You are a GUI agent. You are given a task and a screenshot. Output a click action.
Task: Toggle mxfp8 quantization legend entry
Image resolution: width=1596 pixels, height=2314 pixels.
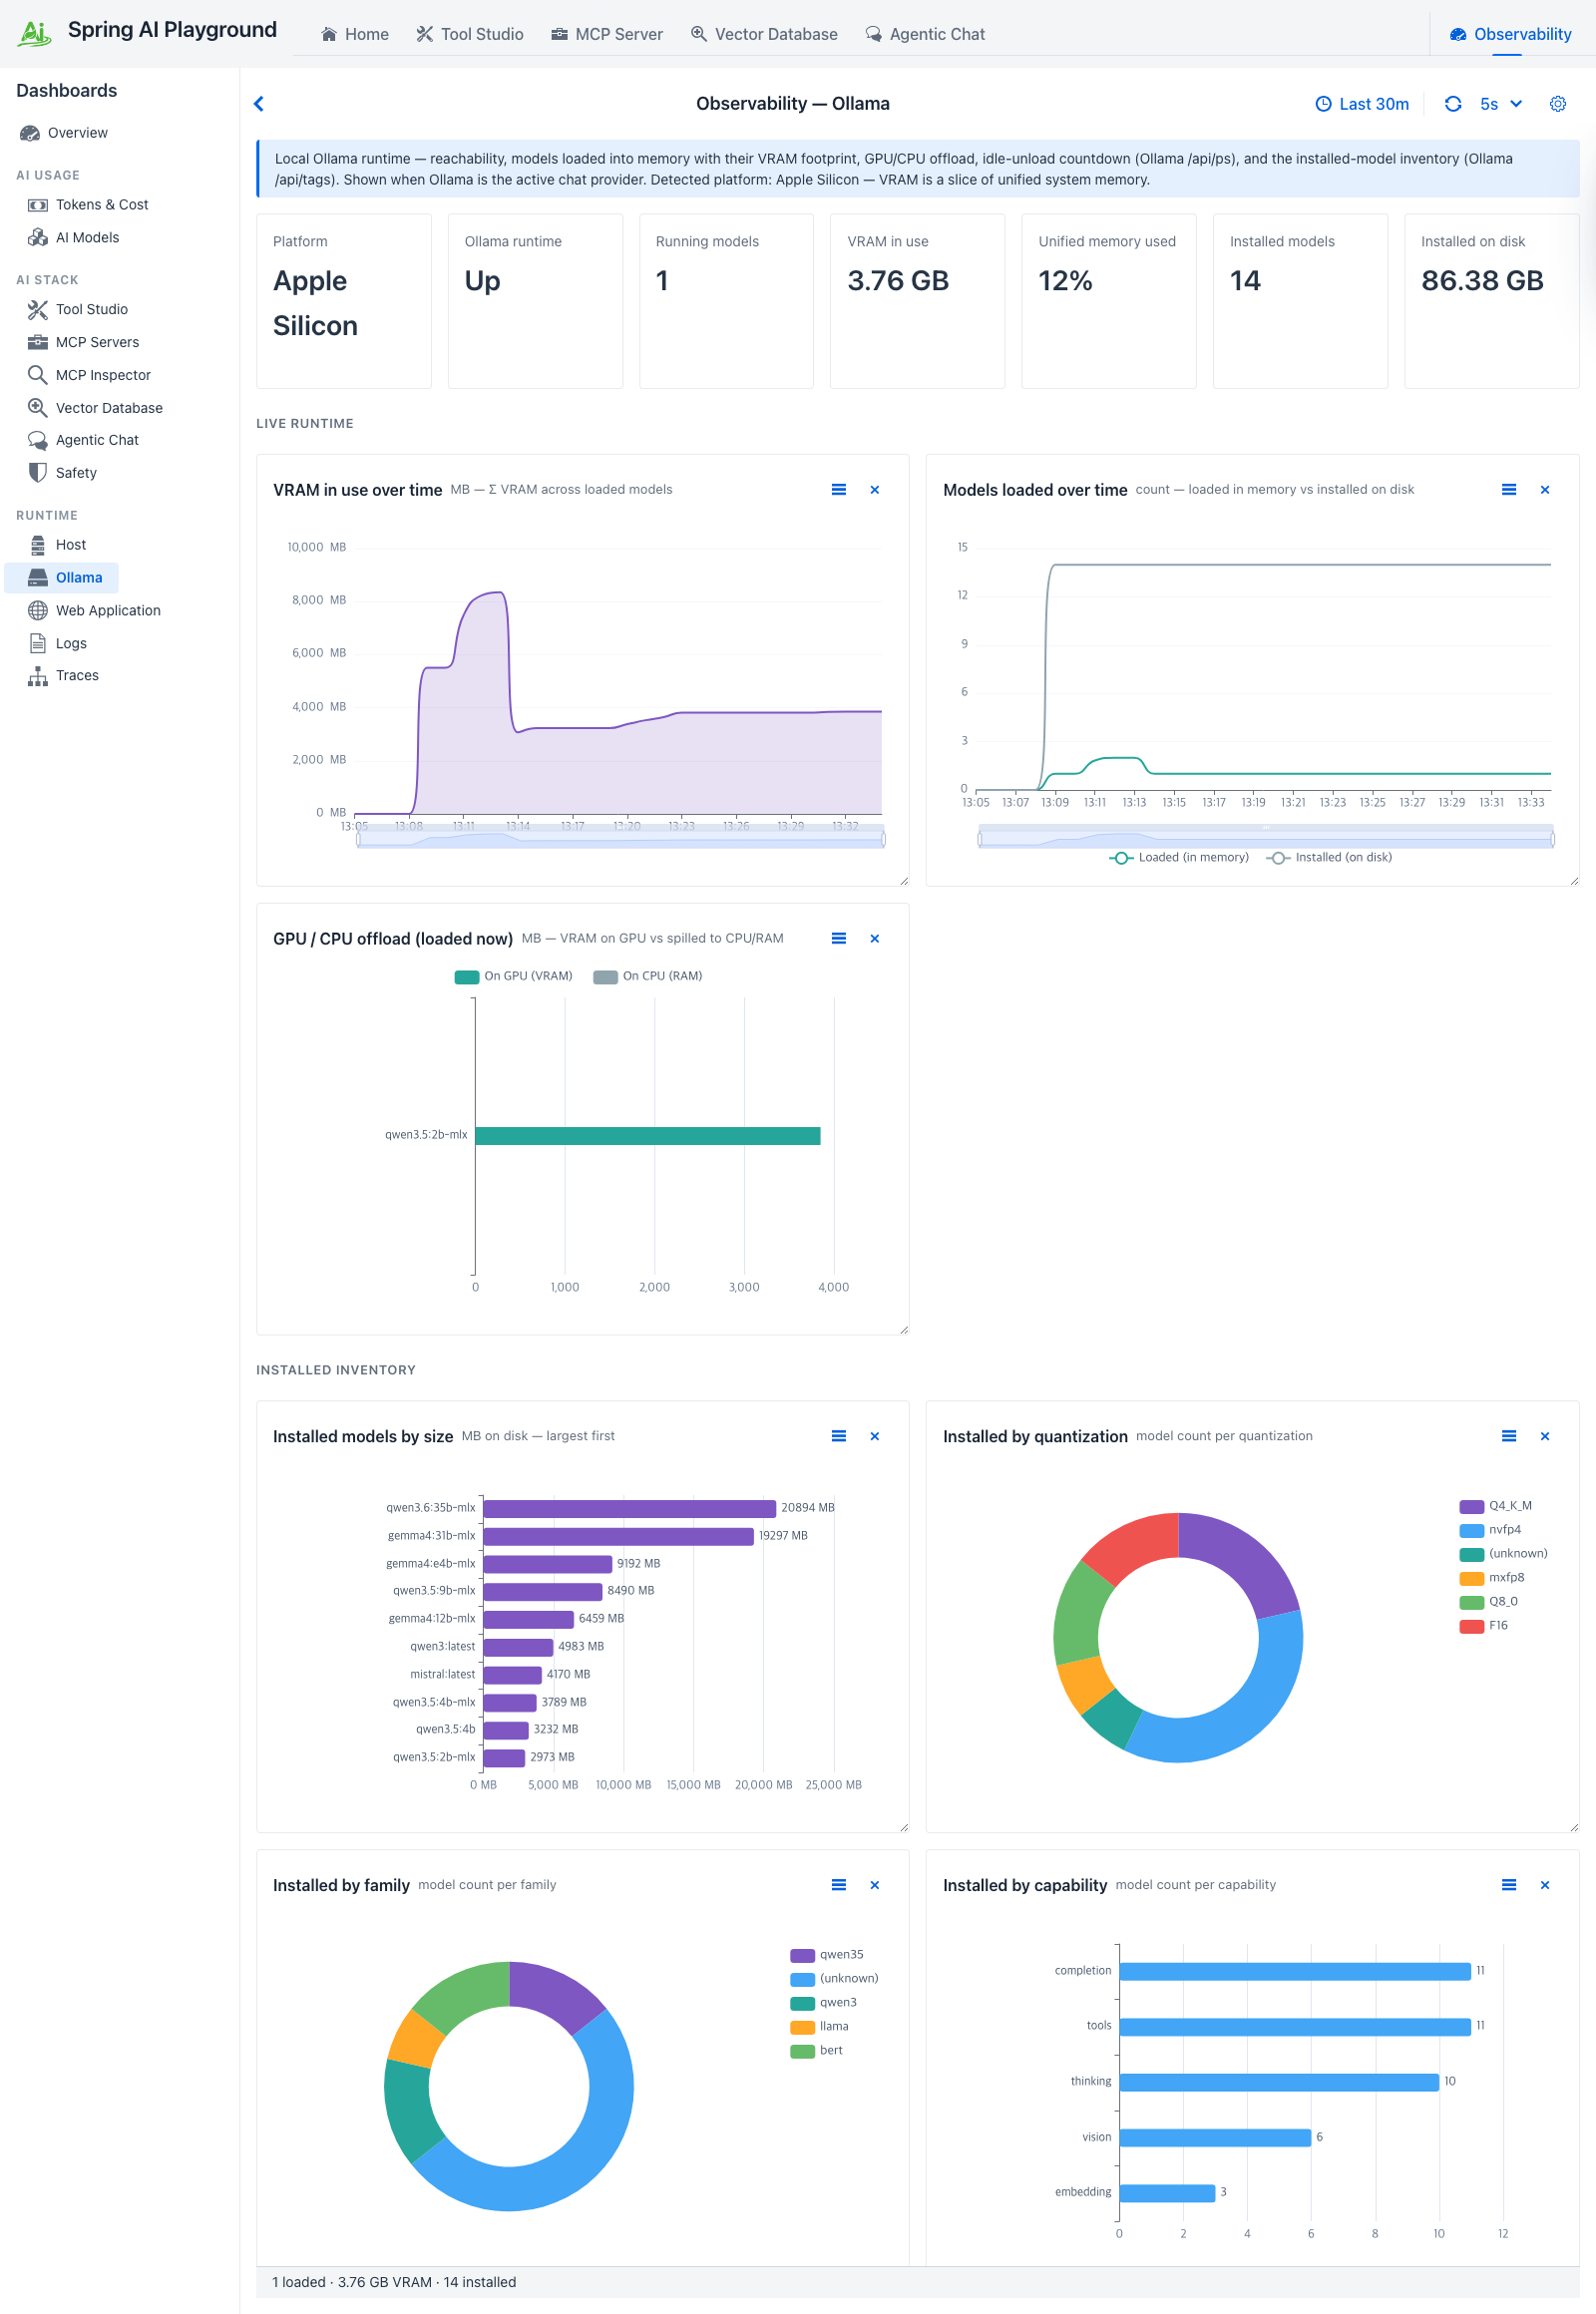pos(1492,1579)
